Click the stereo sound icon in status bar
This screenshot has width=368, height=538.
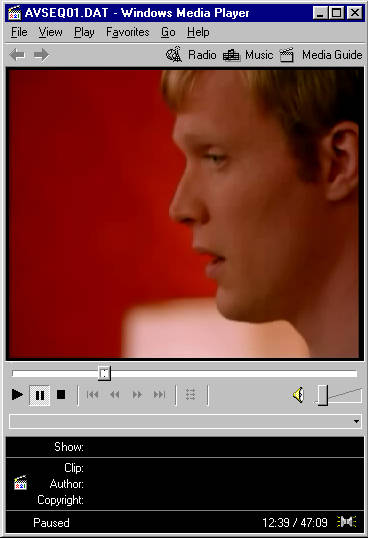(346, 522)
